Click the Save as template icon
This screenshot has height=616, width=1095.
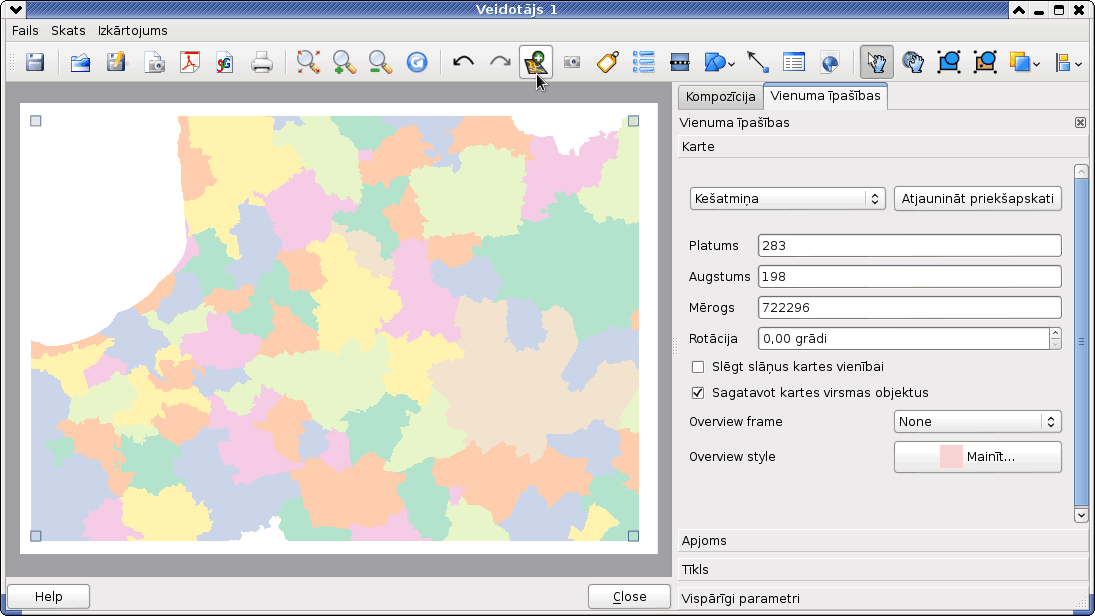117,62
